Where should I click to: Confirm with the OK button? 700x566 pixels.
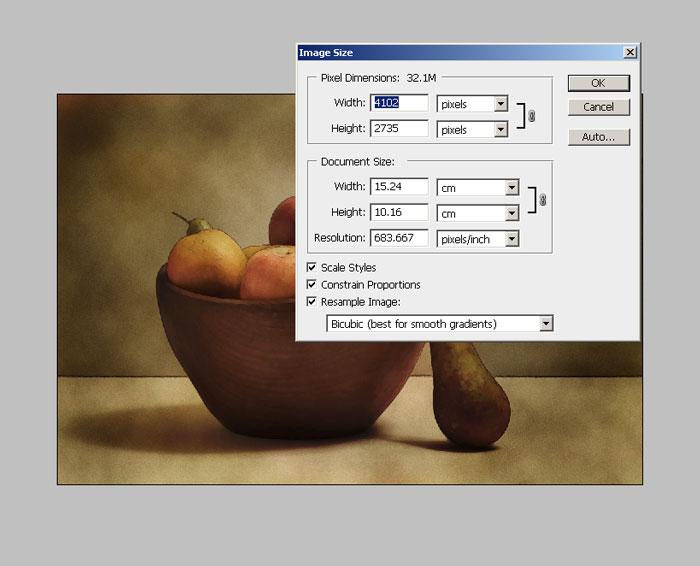pos(599,83)
